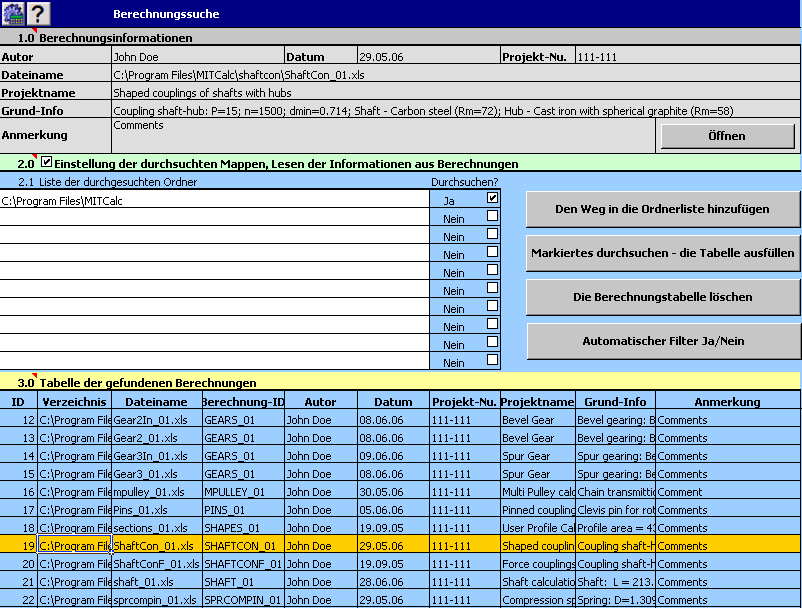Screen dimensions: 802x608
Task: Click the SHAPES_01 calculation ID cell
Action: click(243, 528)
